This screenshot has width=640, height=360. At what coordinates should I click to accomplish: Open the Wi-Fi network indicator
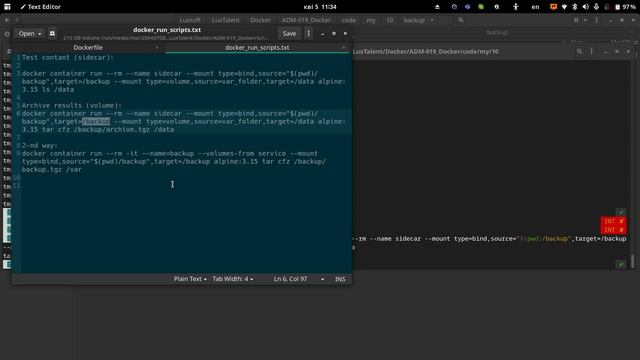click(564, 7)
